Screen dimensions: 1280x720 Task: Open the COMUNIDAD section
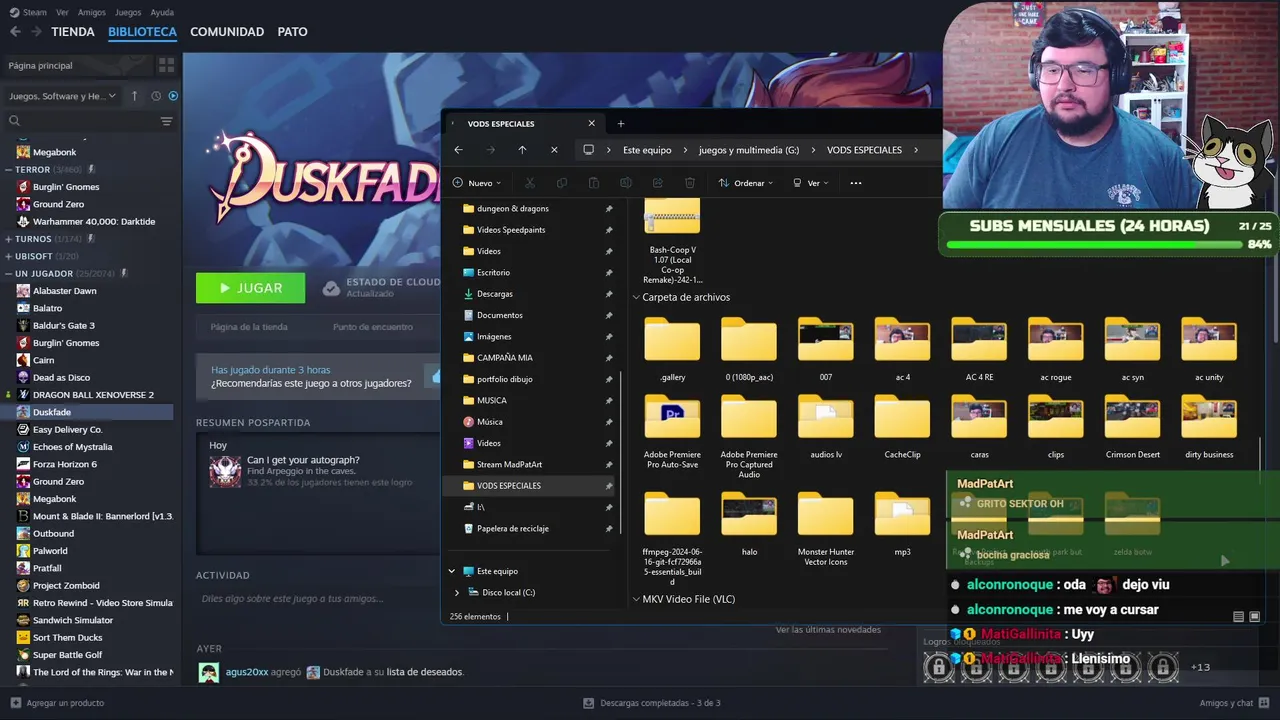[x=227, y=32]
